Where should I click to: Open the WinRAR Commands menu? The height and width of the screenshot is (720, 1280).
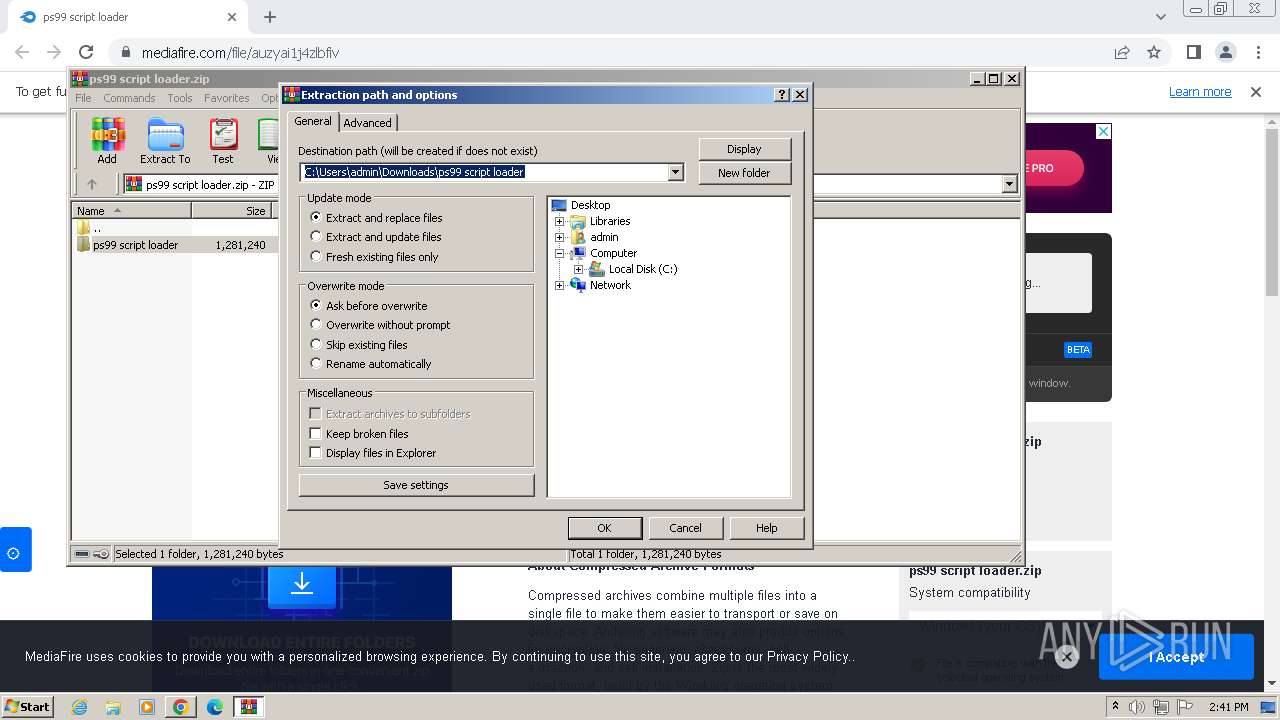[x=129, y=98]
